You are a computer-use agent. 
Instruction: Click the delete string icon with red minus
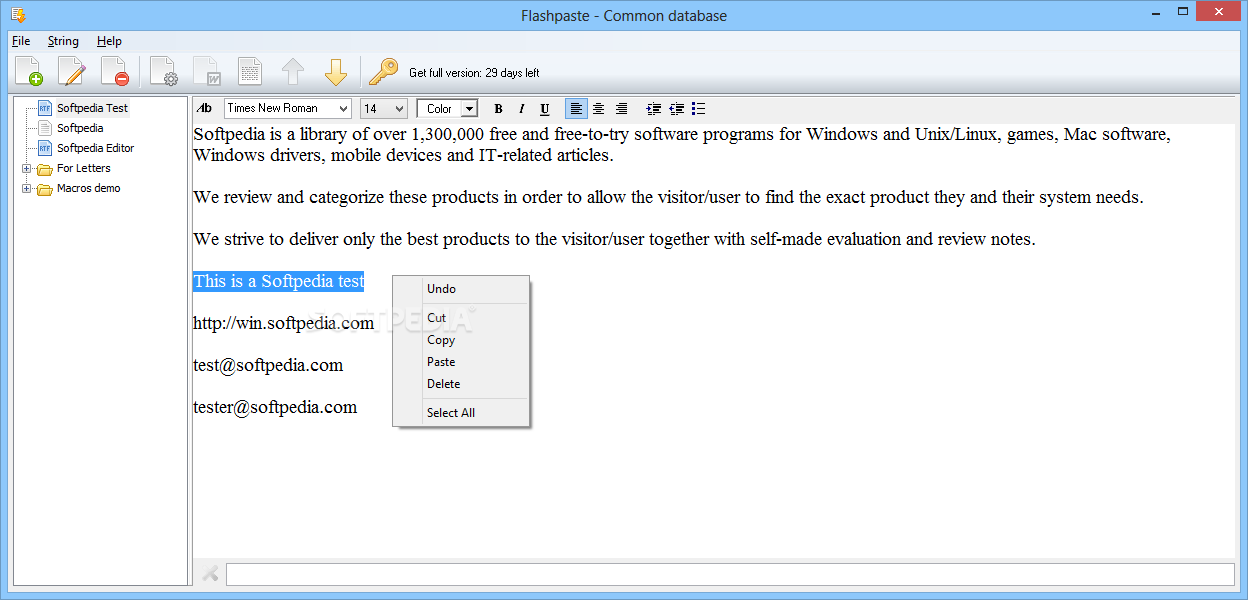tap(115, 72)
